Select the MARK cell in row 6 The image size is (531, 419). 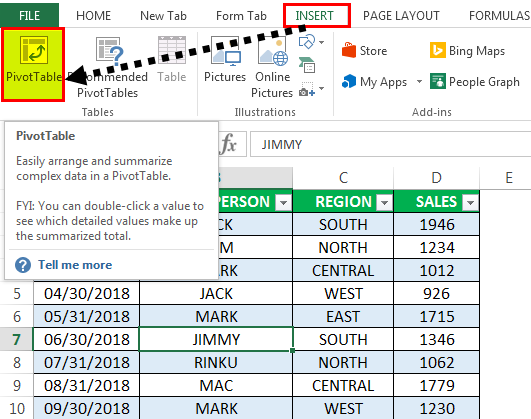(216, 316)
